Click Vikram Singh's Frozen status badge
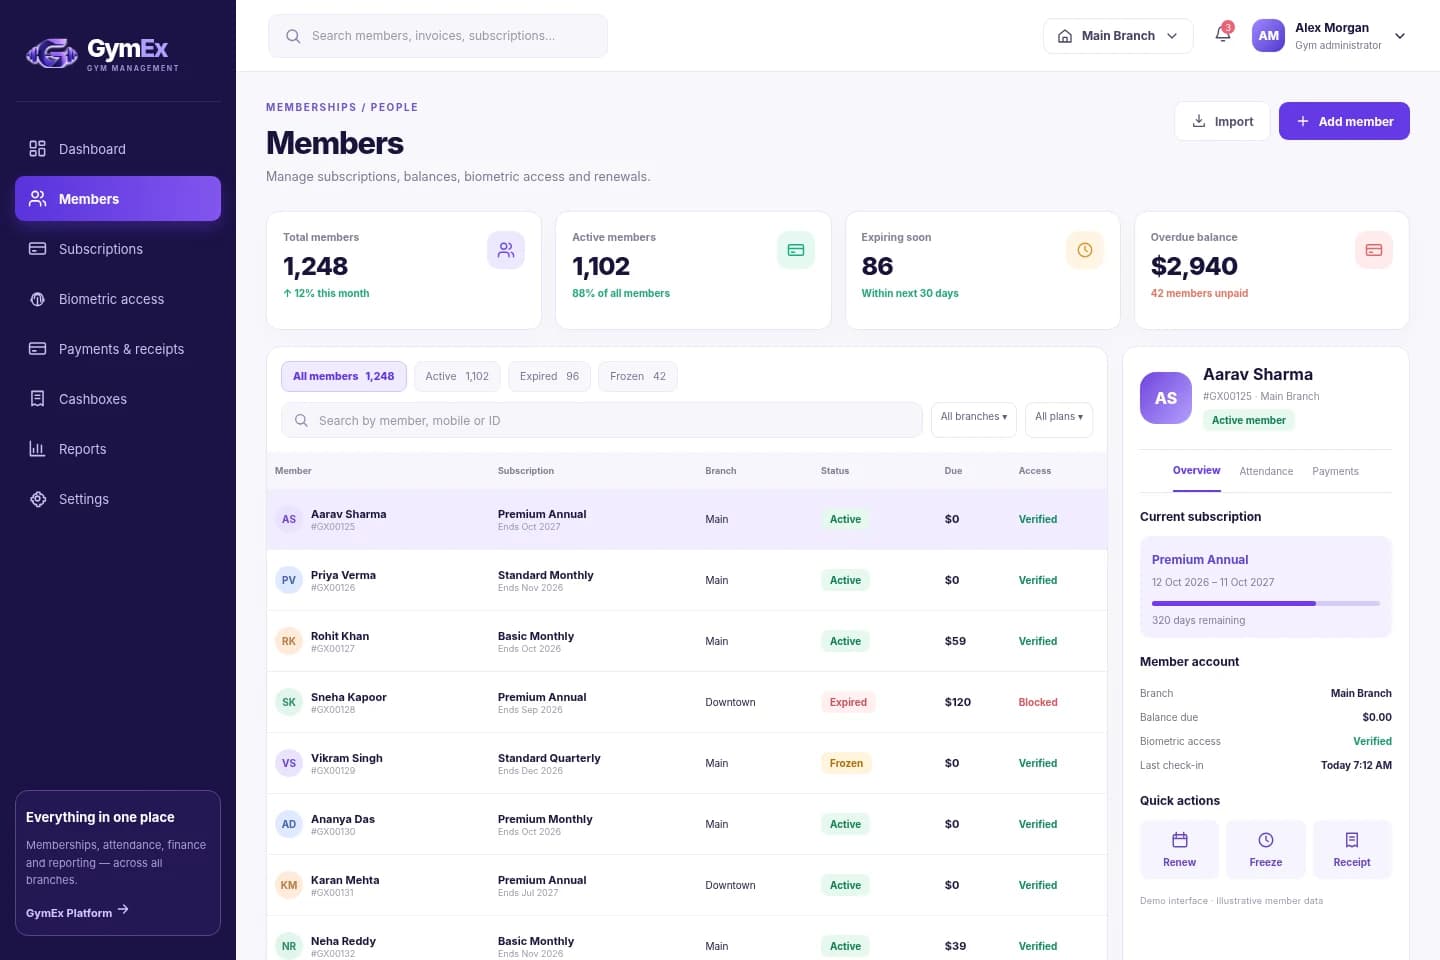This screenshot has width=1440, height=960. click(846, 763)
